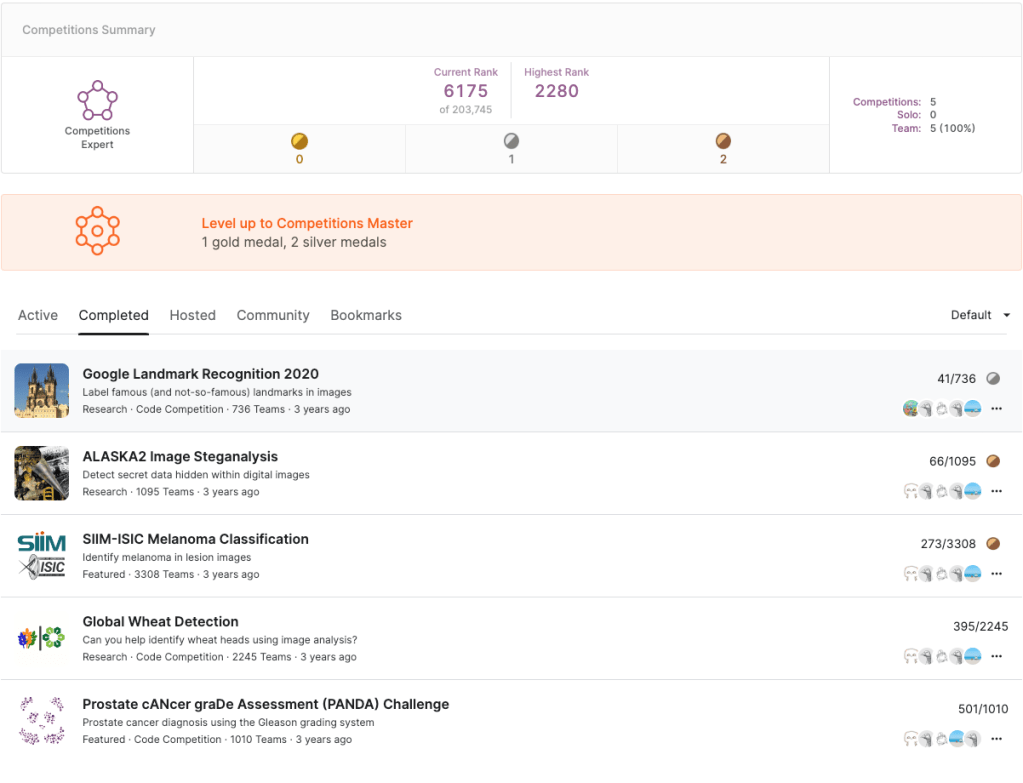Select the Bookmarks tab
Image resolution: width=1023 pixels, height=783 pixels.
point(366,315)
